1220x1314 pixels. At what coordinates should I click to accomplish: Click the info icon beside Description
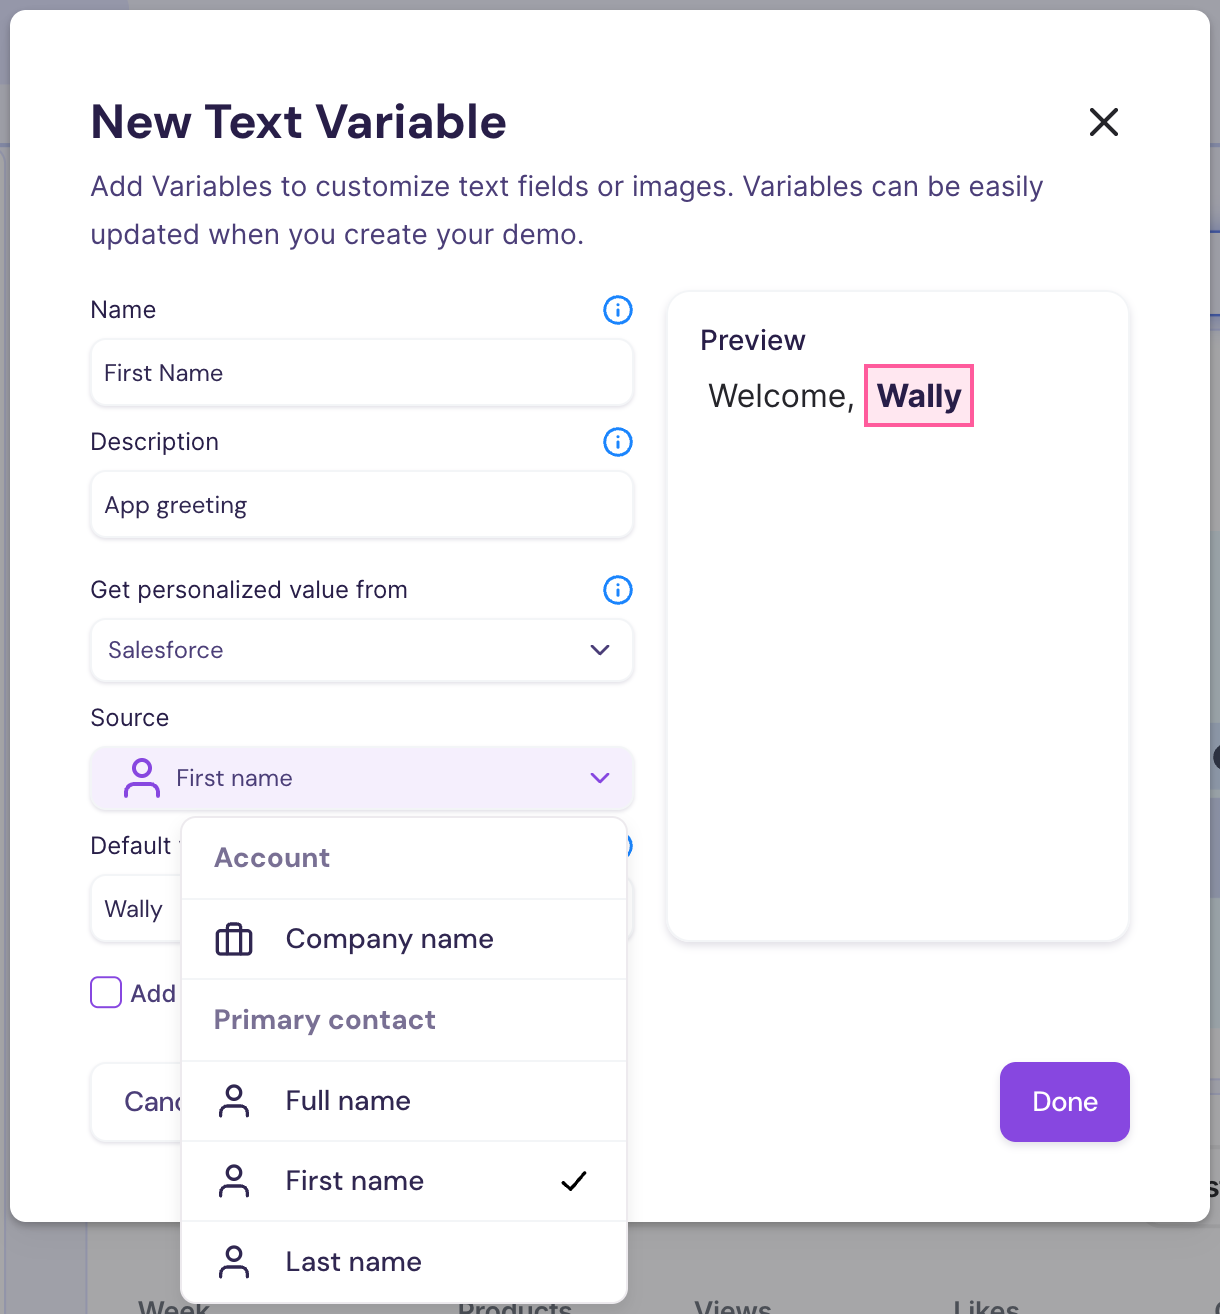click(x=618, y=442)
